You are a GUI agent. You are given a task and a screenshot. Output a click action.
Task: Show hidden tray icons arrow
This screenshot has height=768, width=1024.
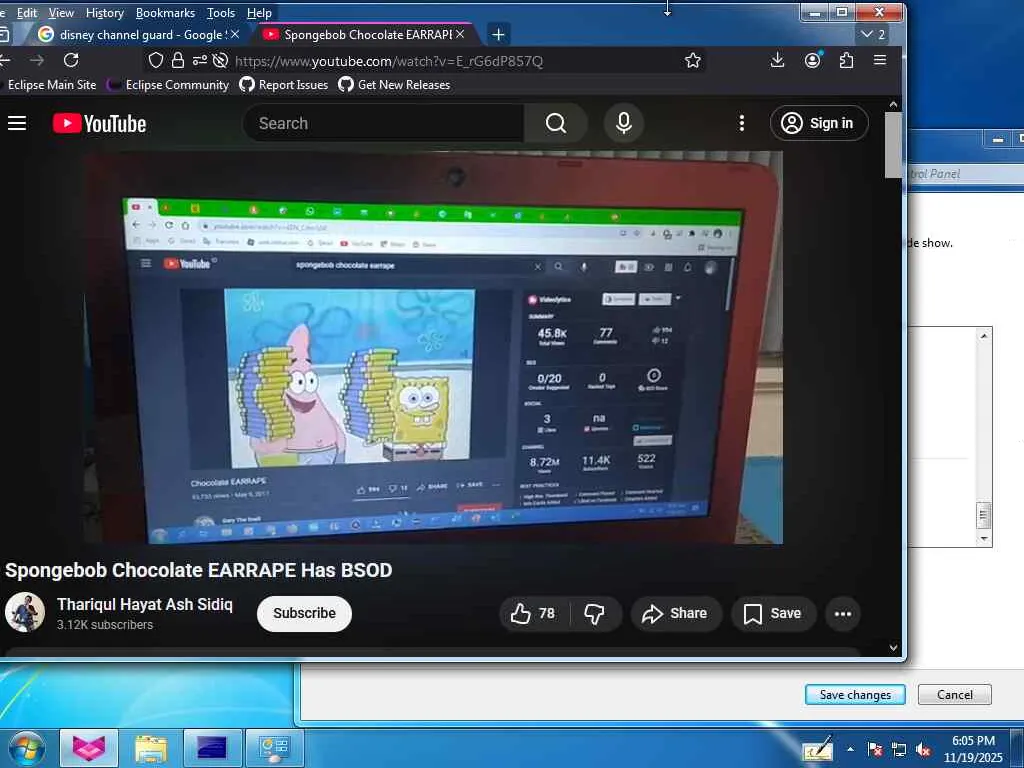[x=850, y=750]
